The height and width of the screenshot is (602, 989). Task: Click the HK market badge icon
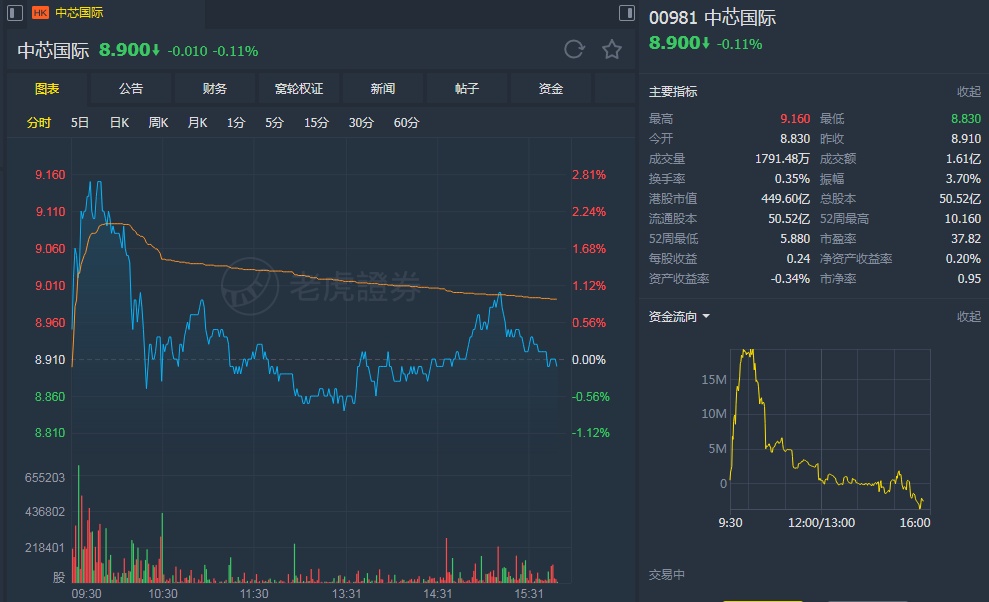tap(40, 13)
